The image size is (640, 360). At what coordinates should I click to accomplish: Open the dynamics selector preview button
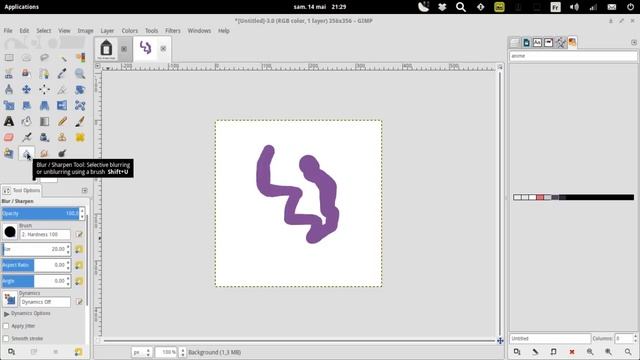[x=10, y=299]
